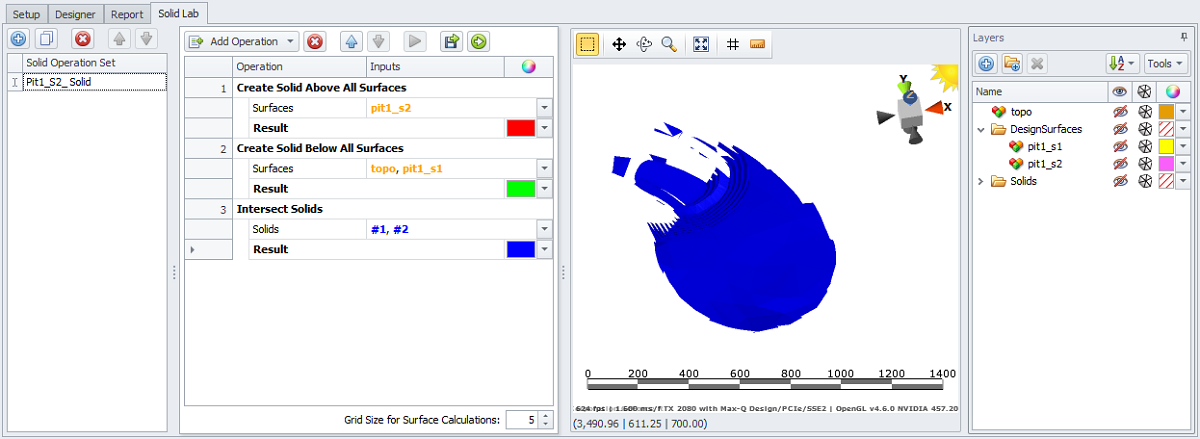The image size is (1200, 439).
Task: Click the green circle run icon
Action: [478, 42]
